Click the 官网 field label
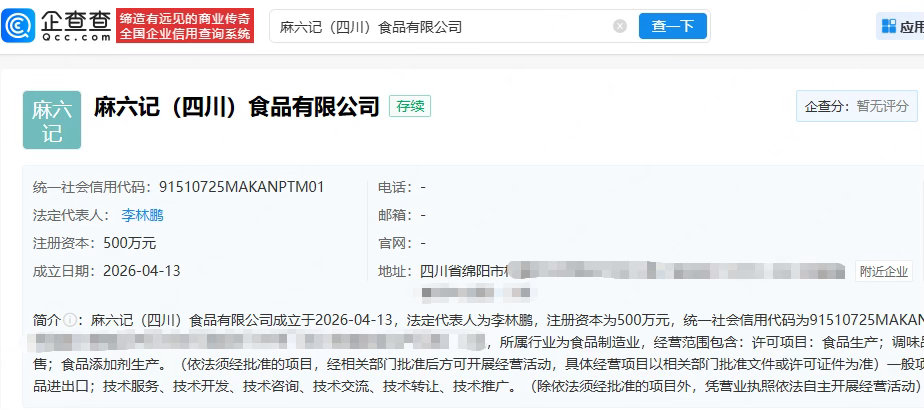Image resolution: width=924 pixels, height=410 pixels. [x=395, y=243]
